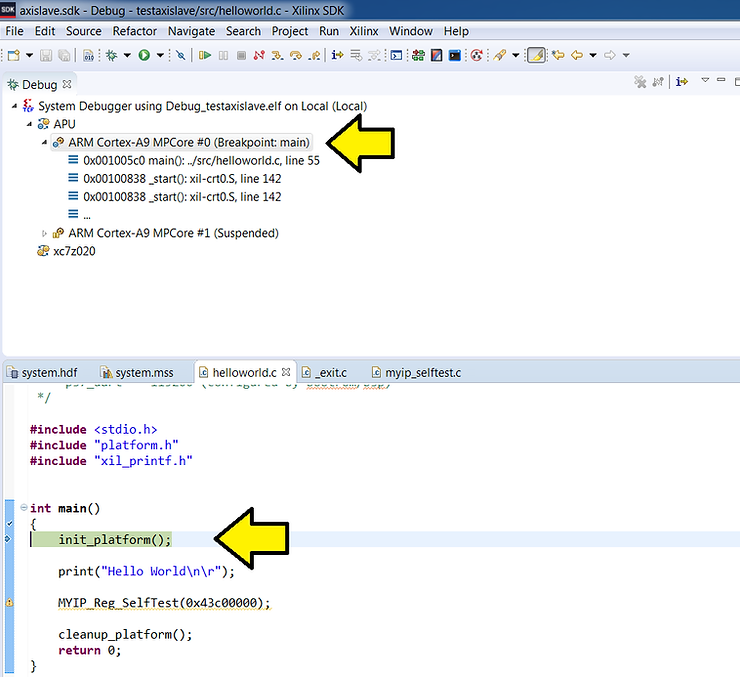Click the Save All icon
The image size is (740, 677).
pos(64,55)
